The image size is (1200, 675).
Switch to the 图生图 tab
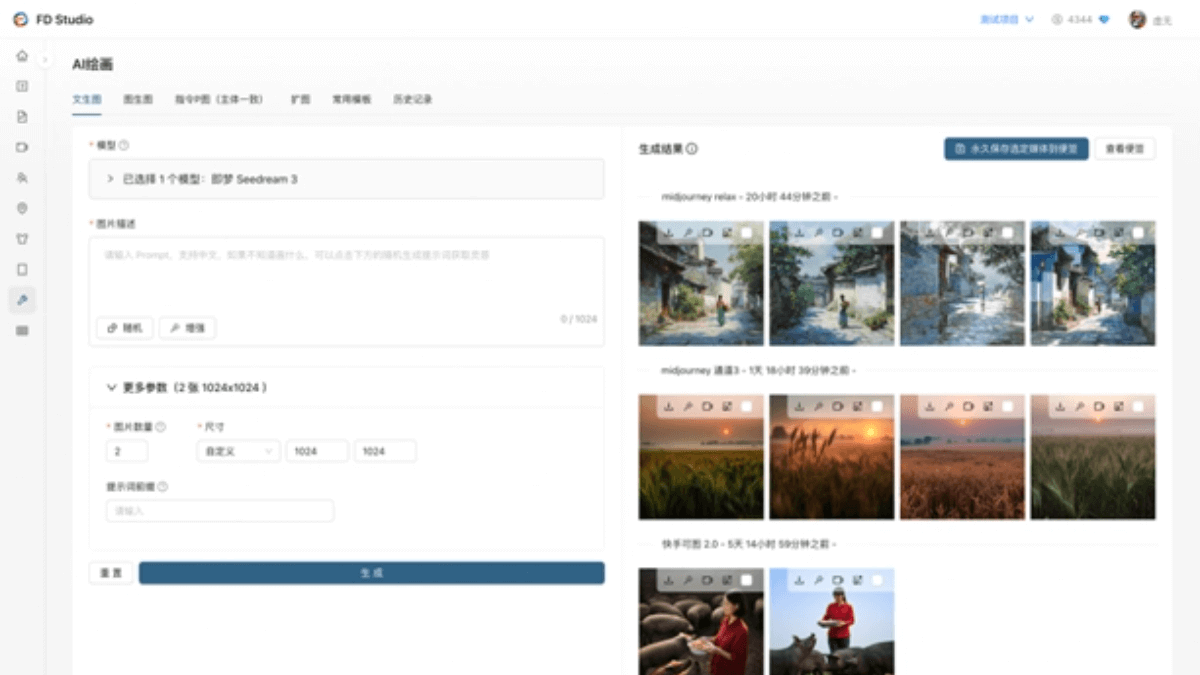[138, 100]
